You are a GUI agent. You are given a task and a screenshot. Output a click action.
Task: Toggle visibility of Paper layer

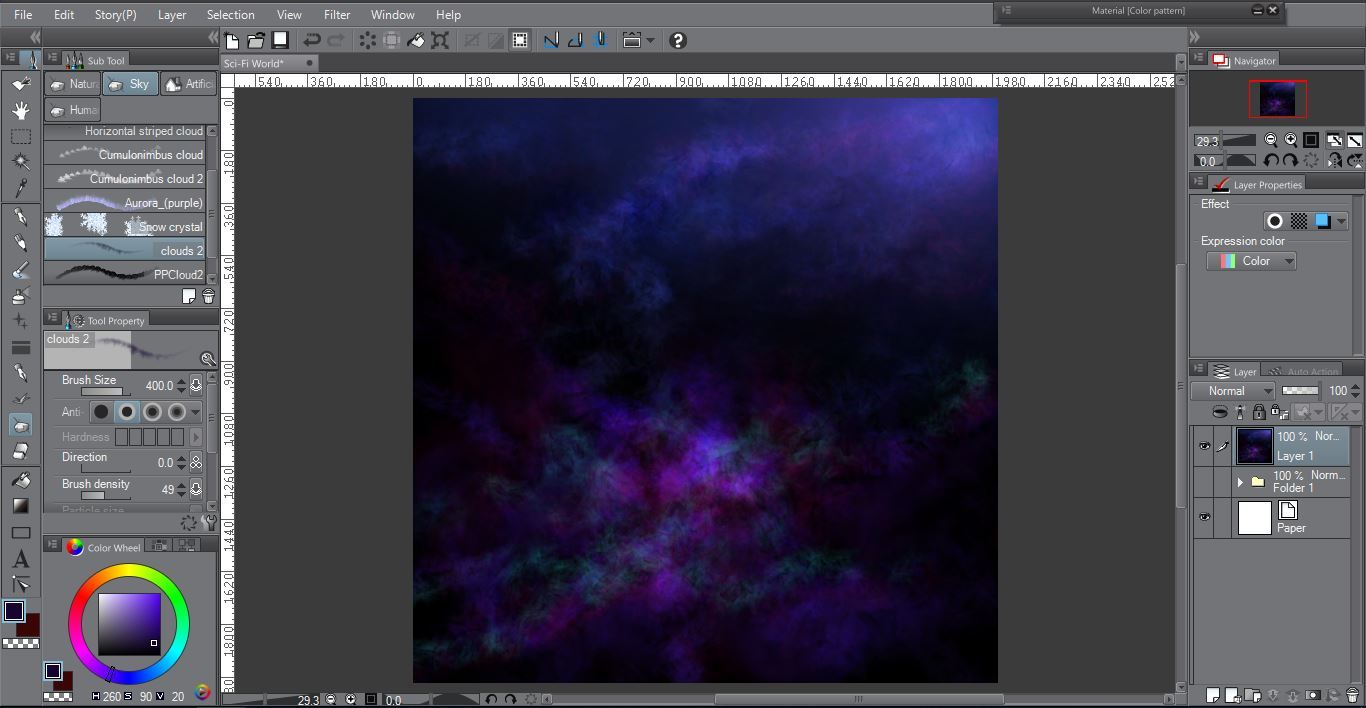[1204, 517]
